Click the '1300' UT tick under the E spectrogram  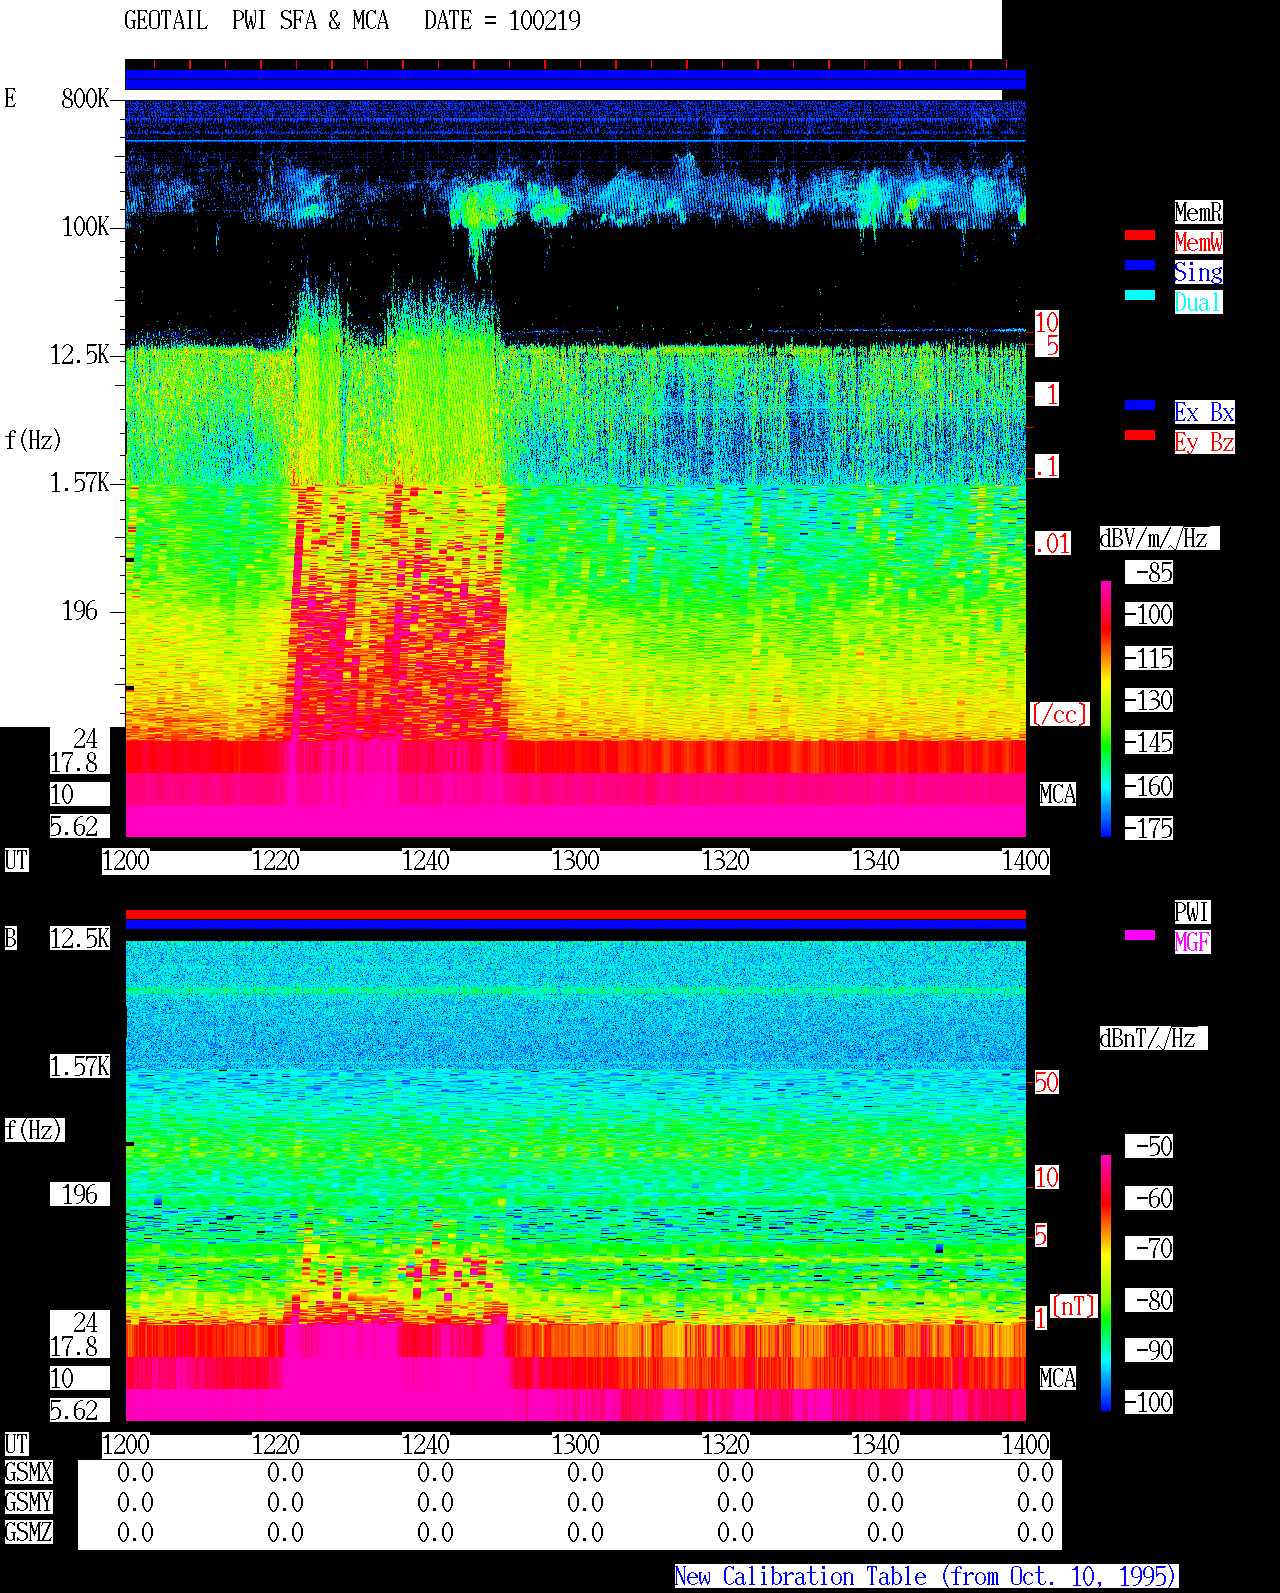click(576, 860)
